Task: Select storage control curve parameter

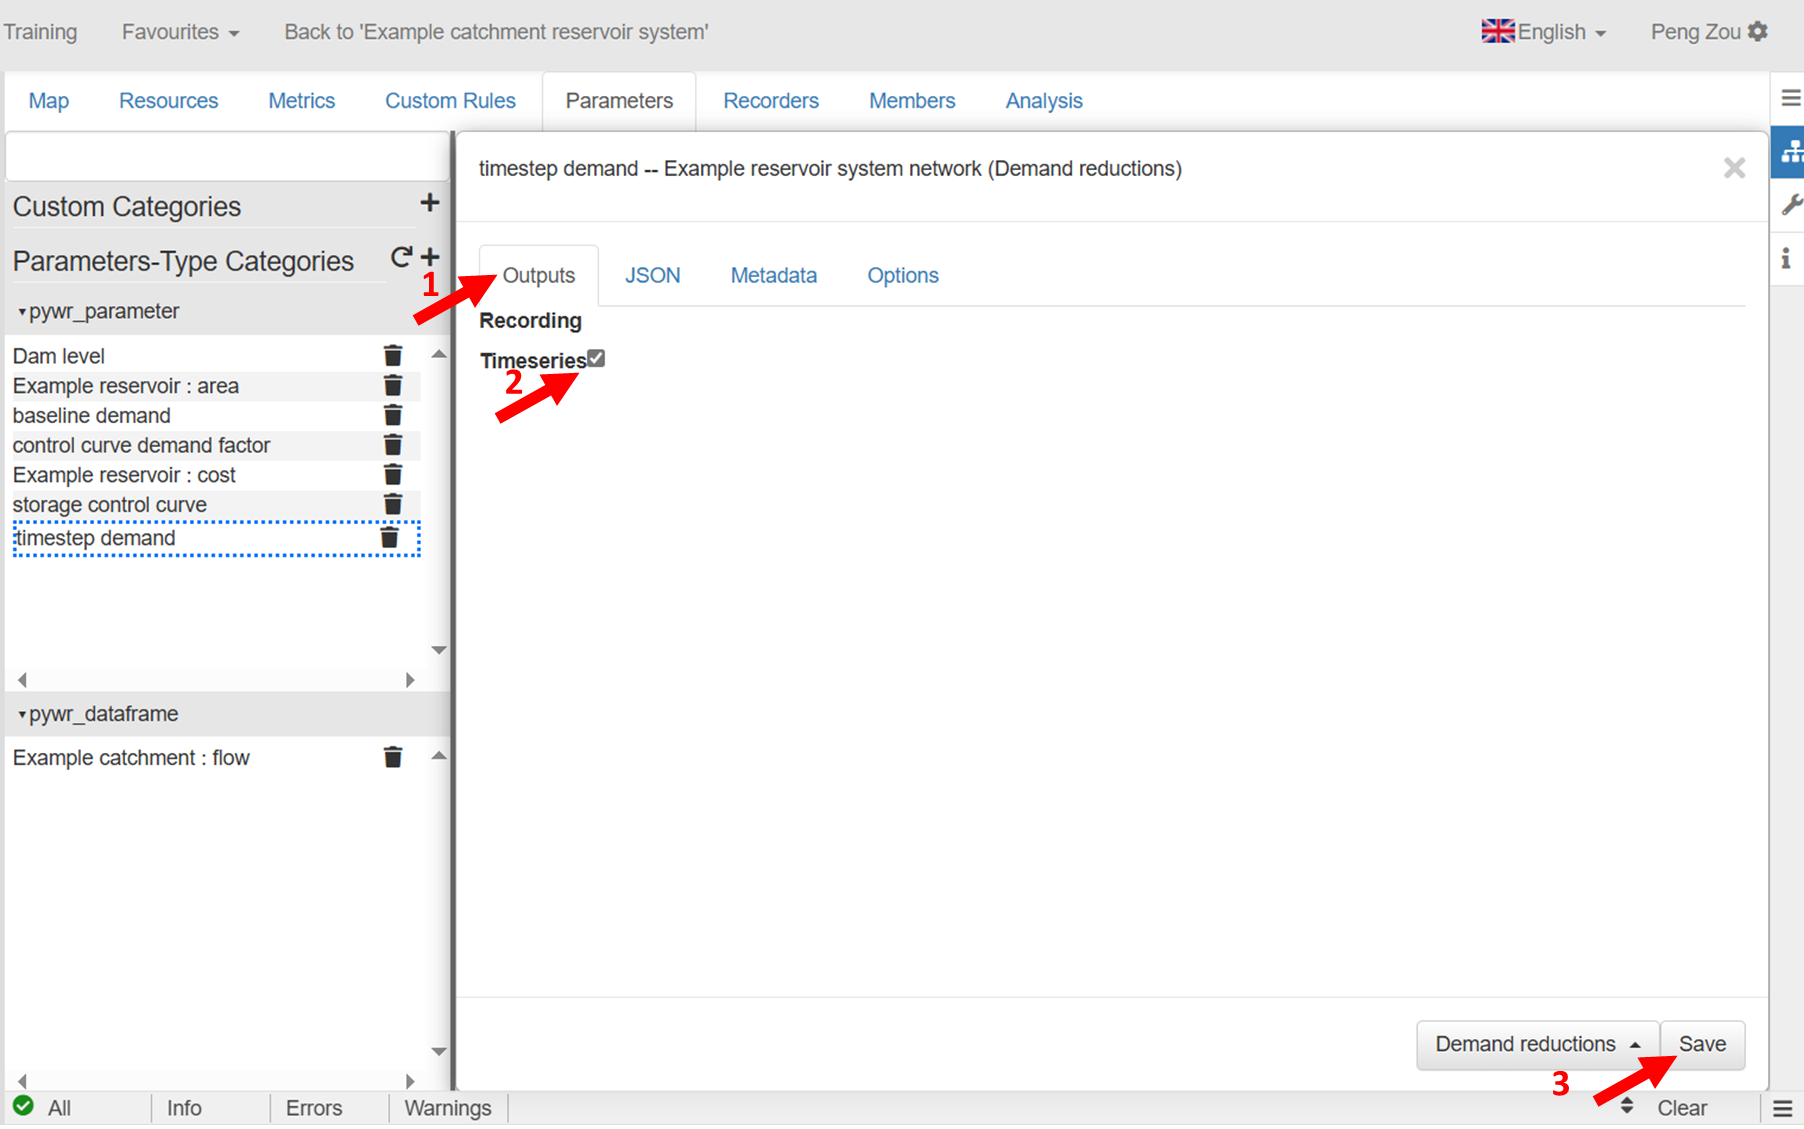Action: tap(110, 505)
